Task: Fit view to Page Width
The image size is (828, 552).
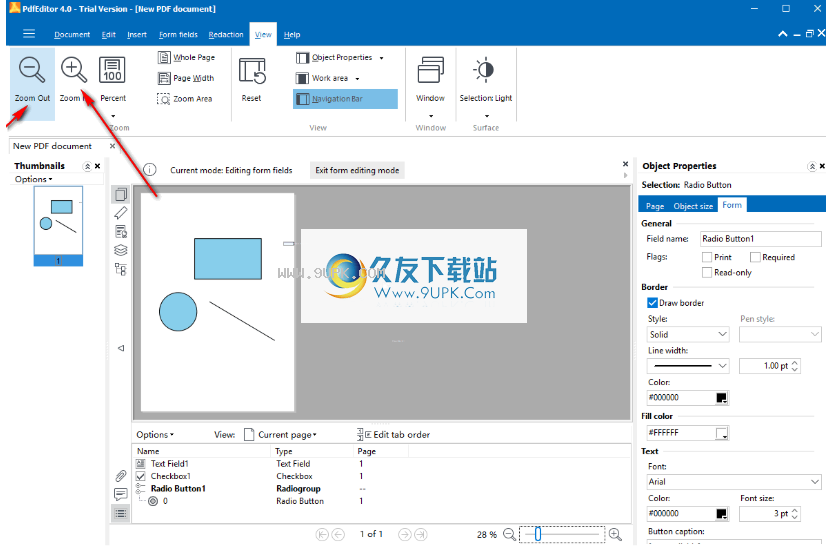Action: pyautogui.click(x=186, y=78)
